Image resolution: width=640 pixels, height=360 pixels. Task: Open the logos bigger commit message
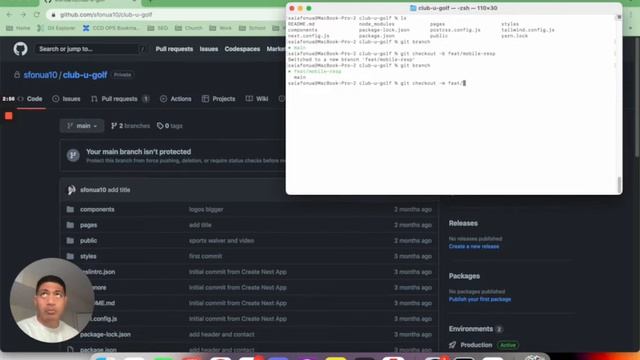(206, 209)
